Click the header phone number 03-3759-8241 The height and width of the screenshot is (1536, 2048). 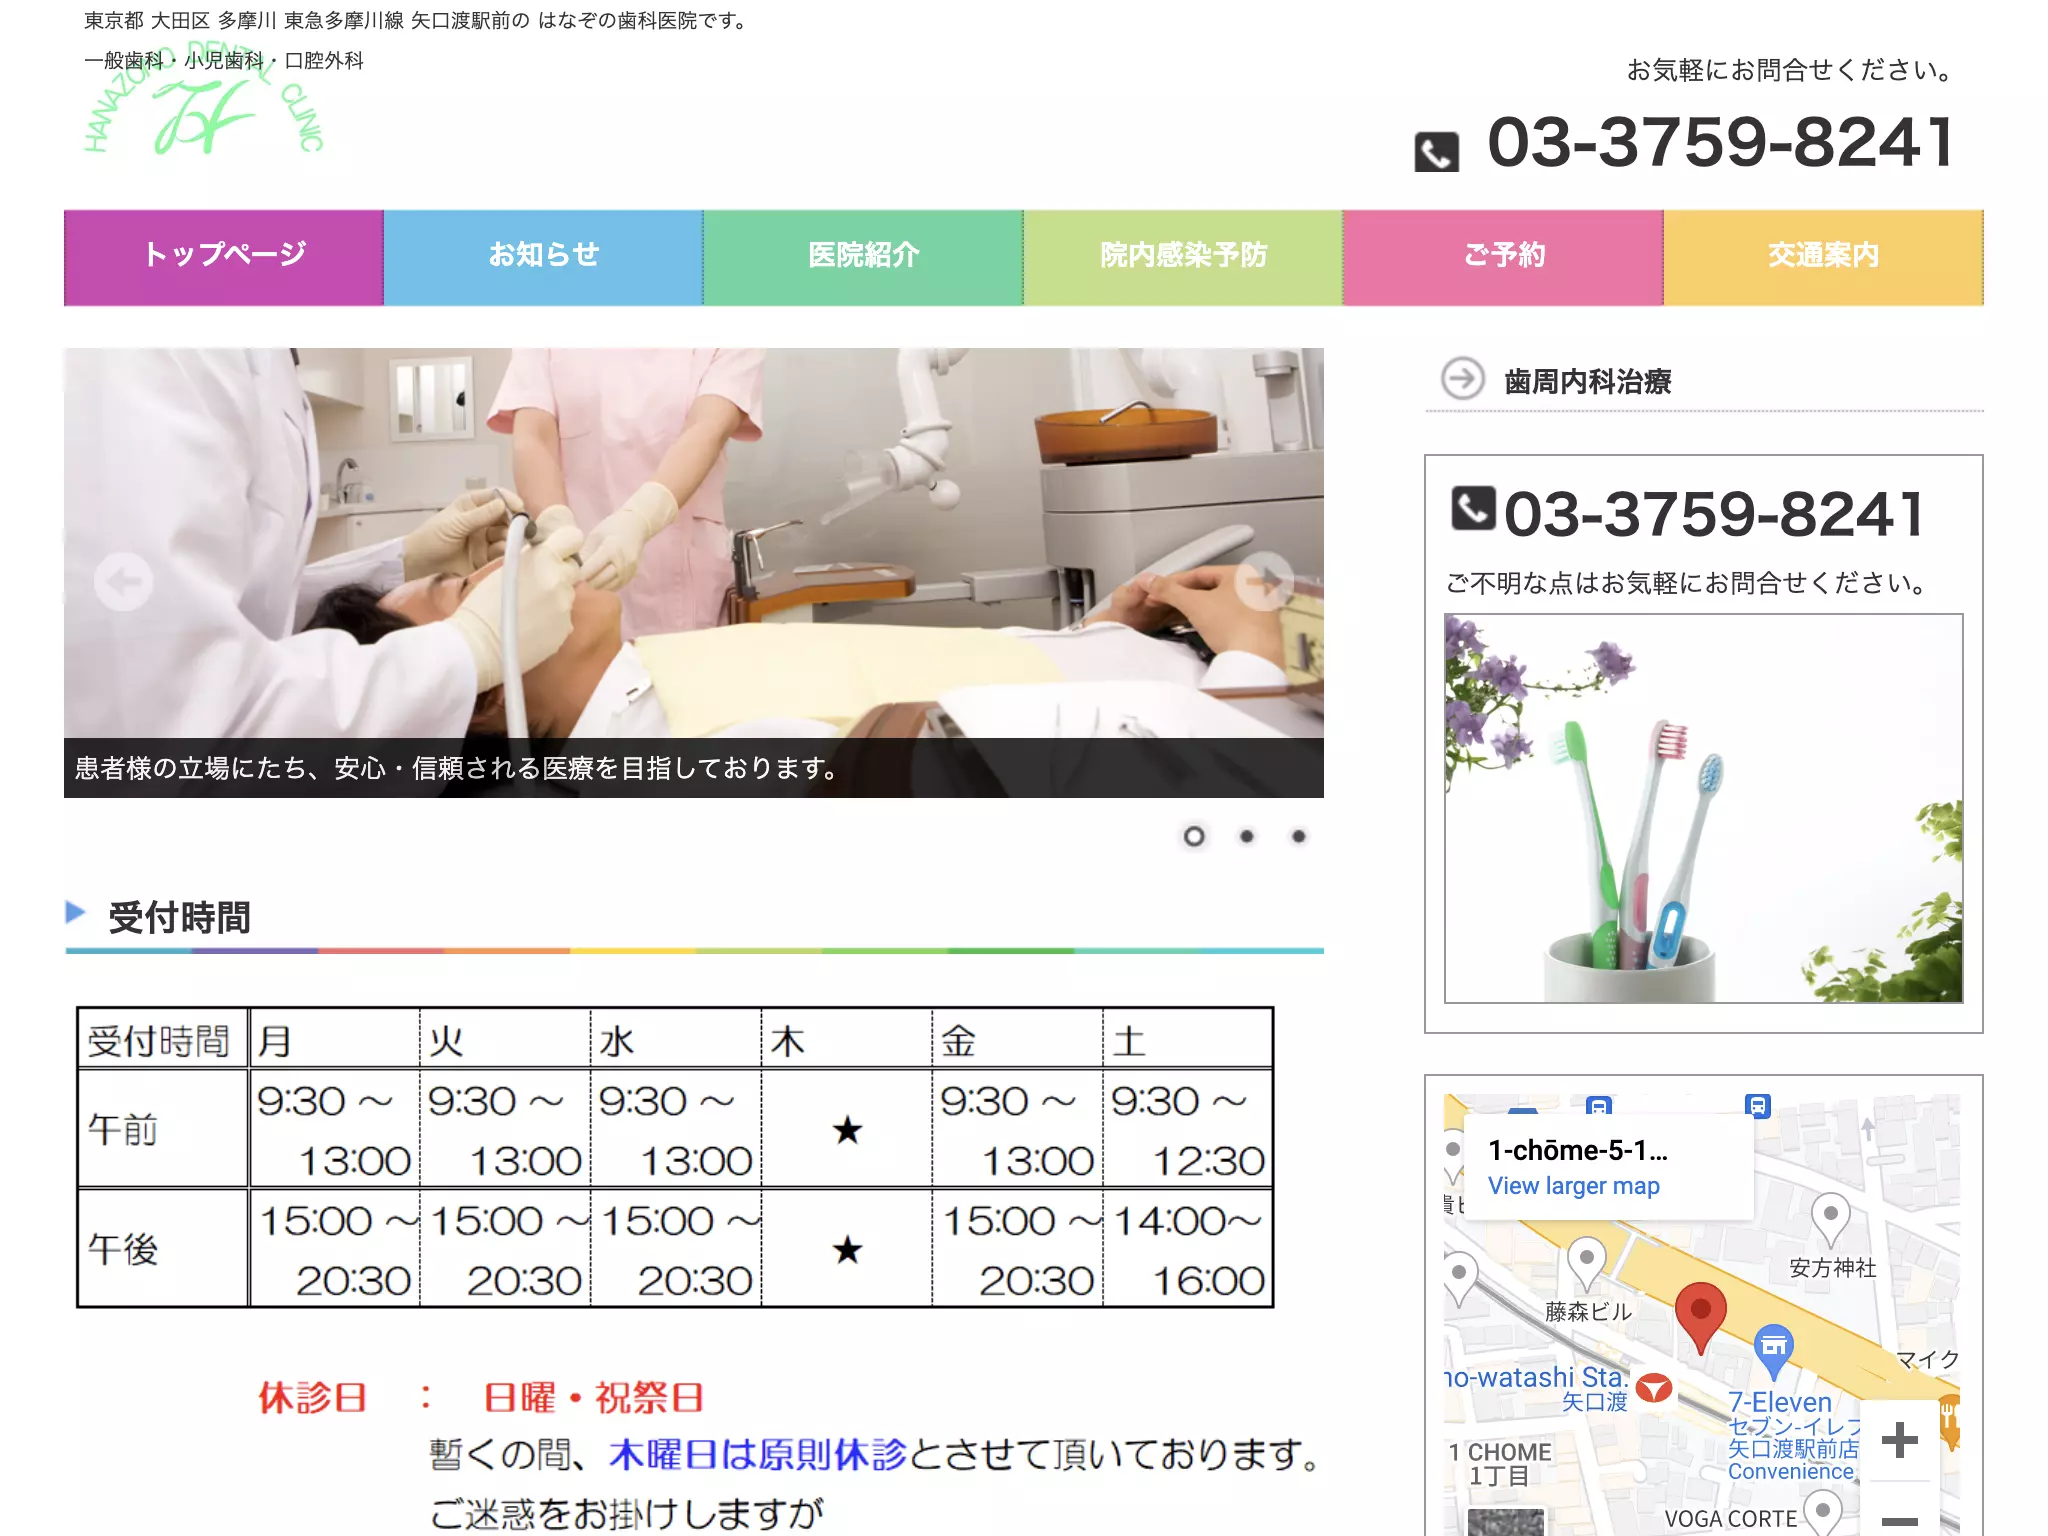click(1720, 142)
